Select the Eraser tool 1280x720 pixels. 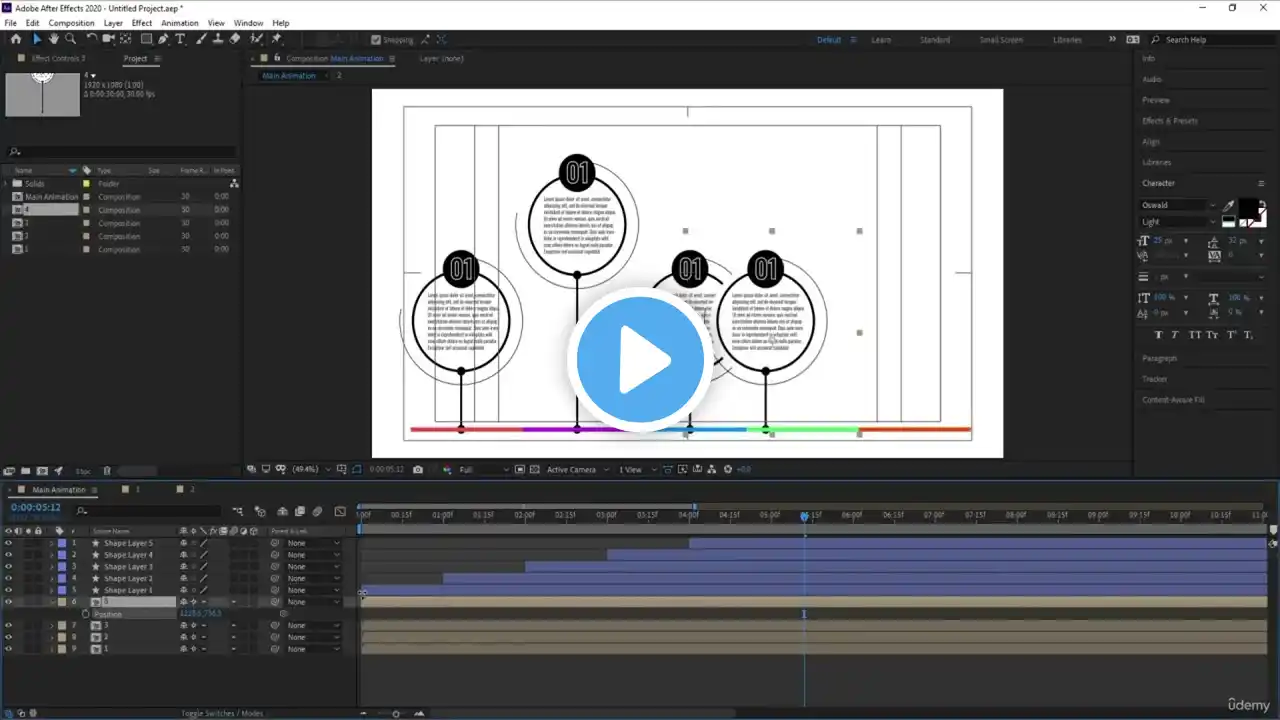click(234, 39)
